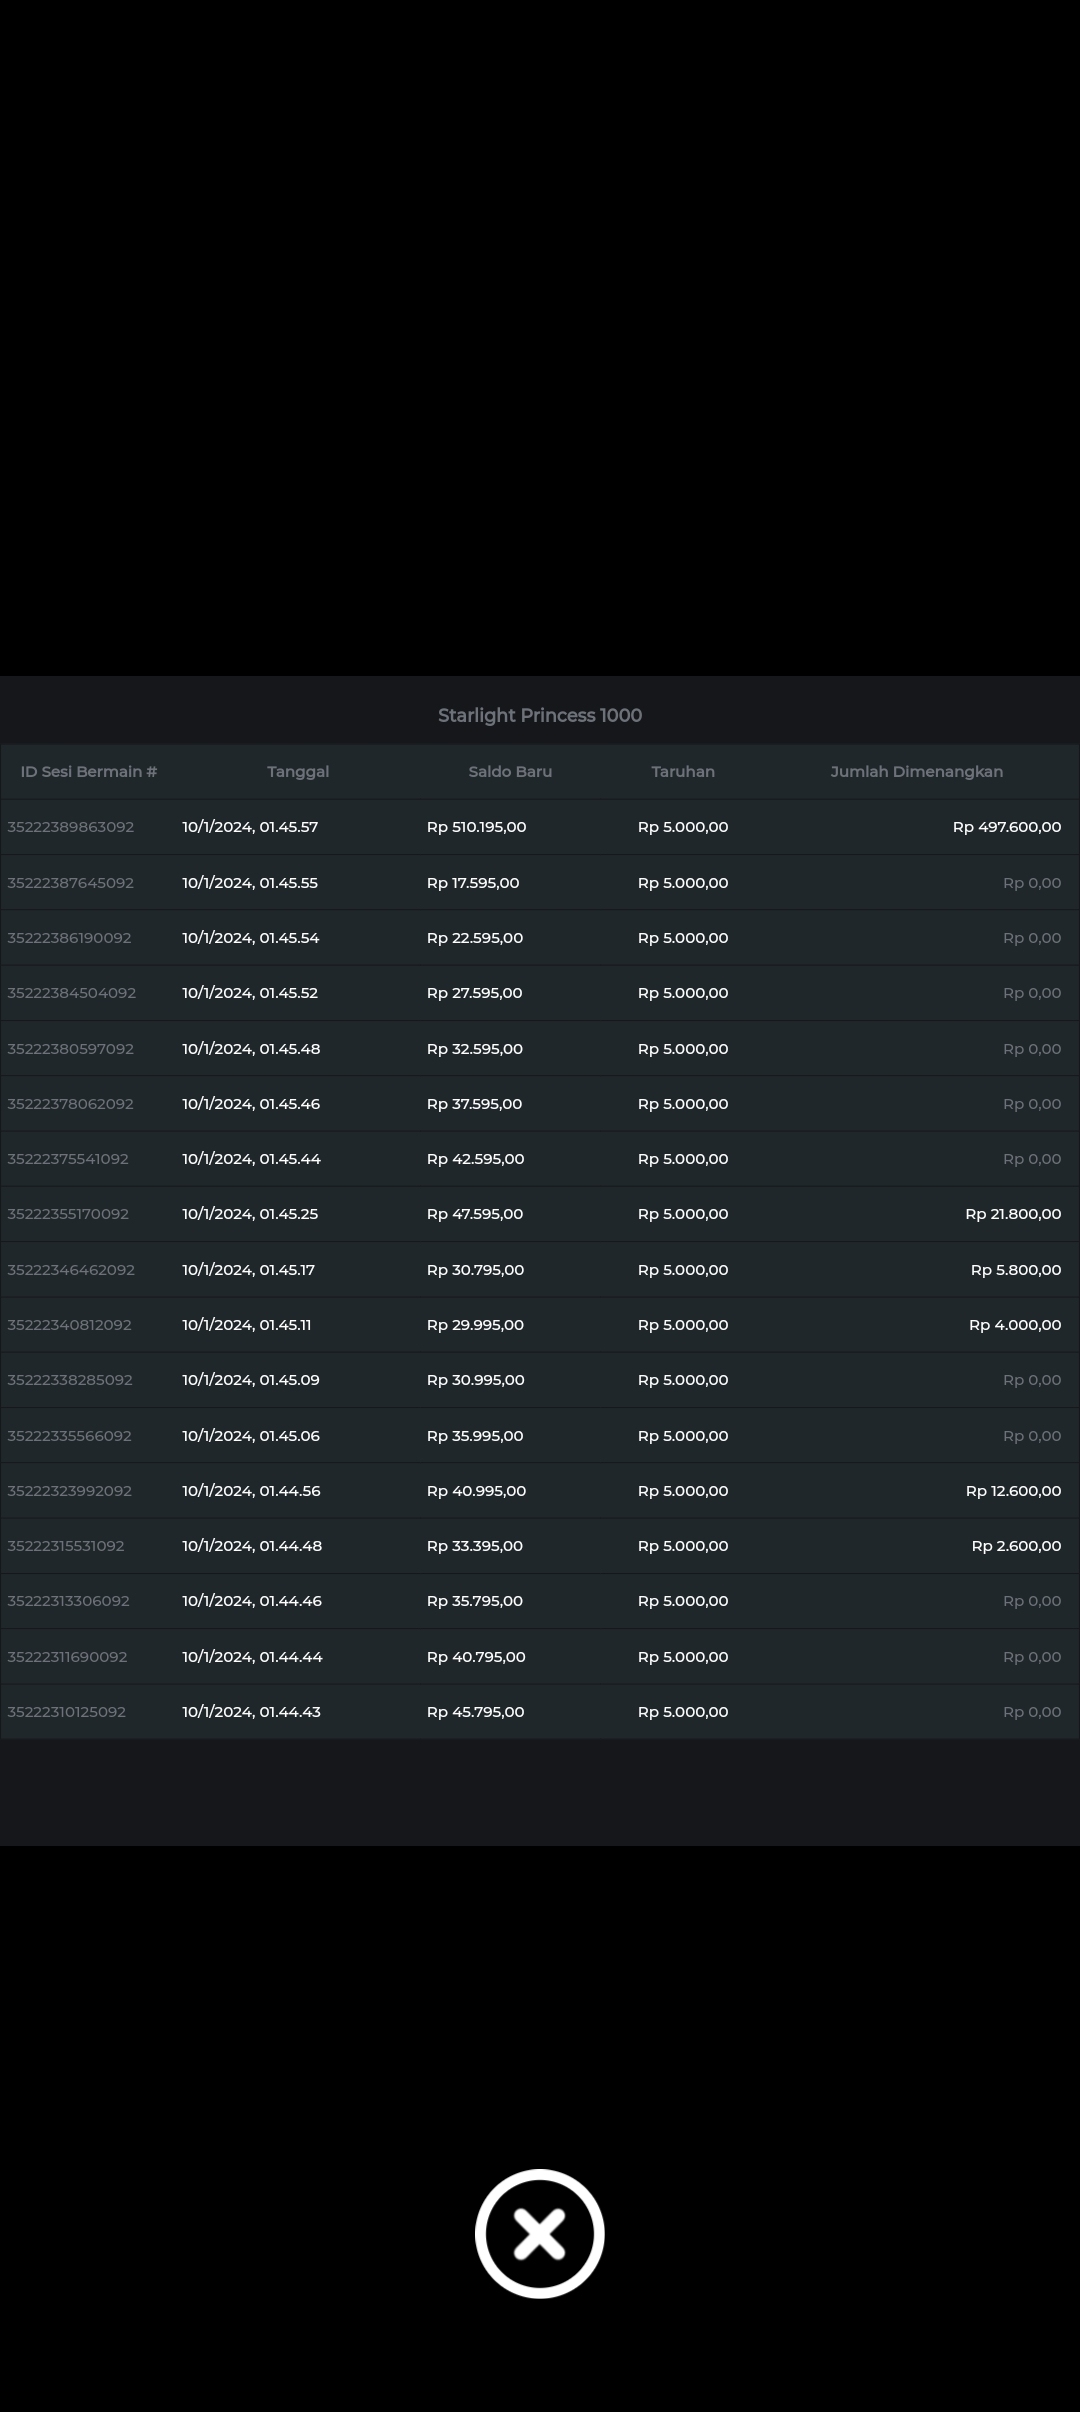Select the row dated 10/1/2024, 01.44.48
The height and width of the screenshot is (2412, 1080).
(x=252, y=1545)
